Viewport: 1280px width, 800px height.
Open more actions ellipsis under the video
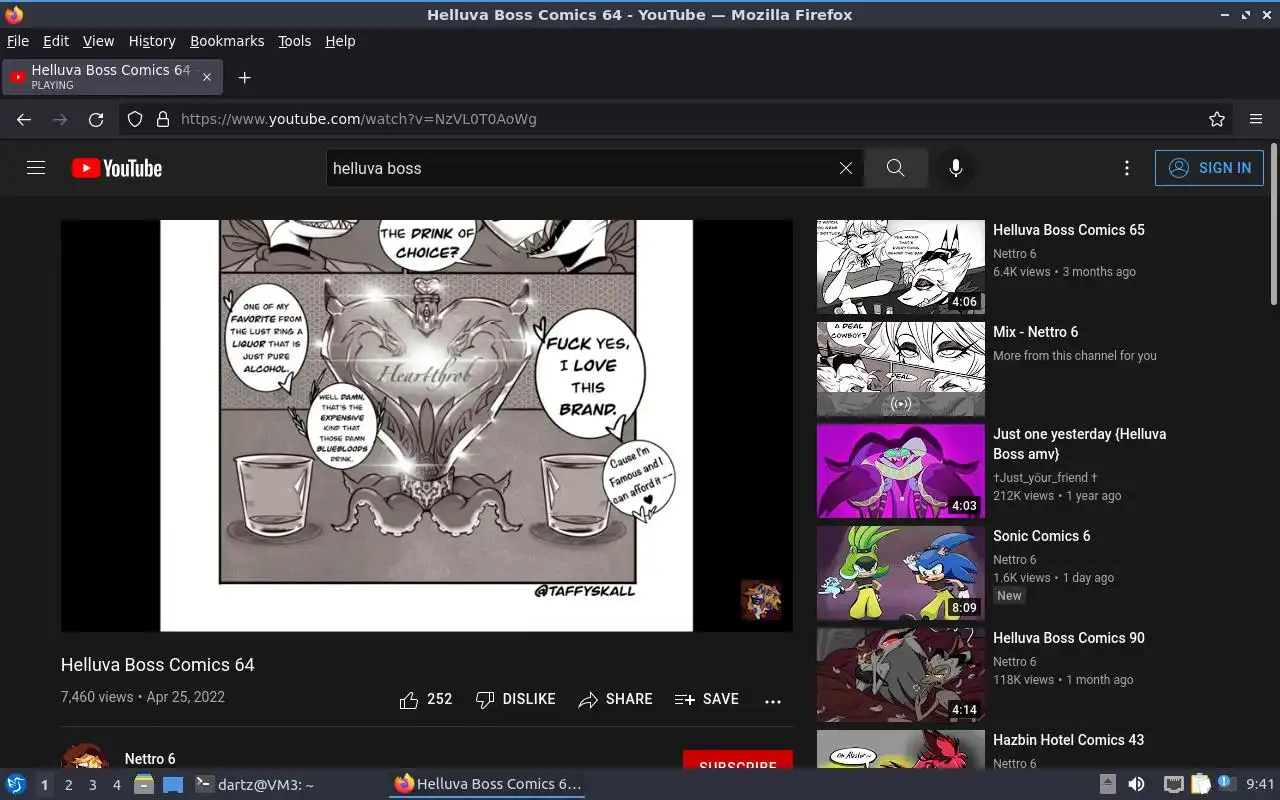click(773, 701)
